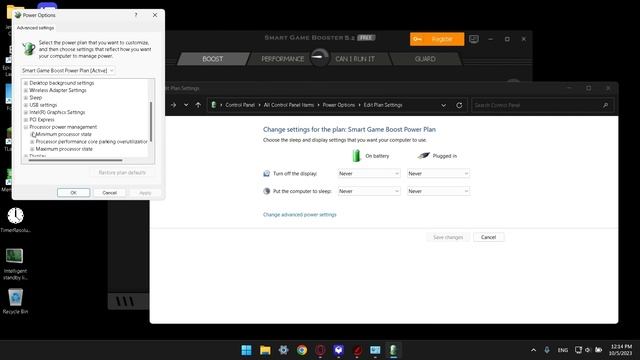Open the ENG language indicator
640x360 pixels.
pyautogui.click(x=562, y=350)
